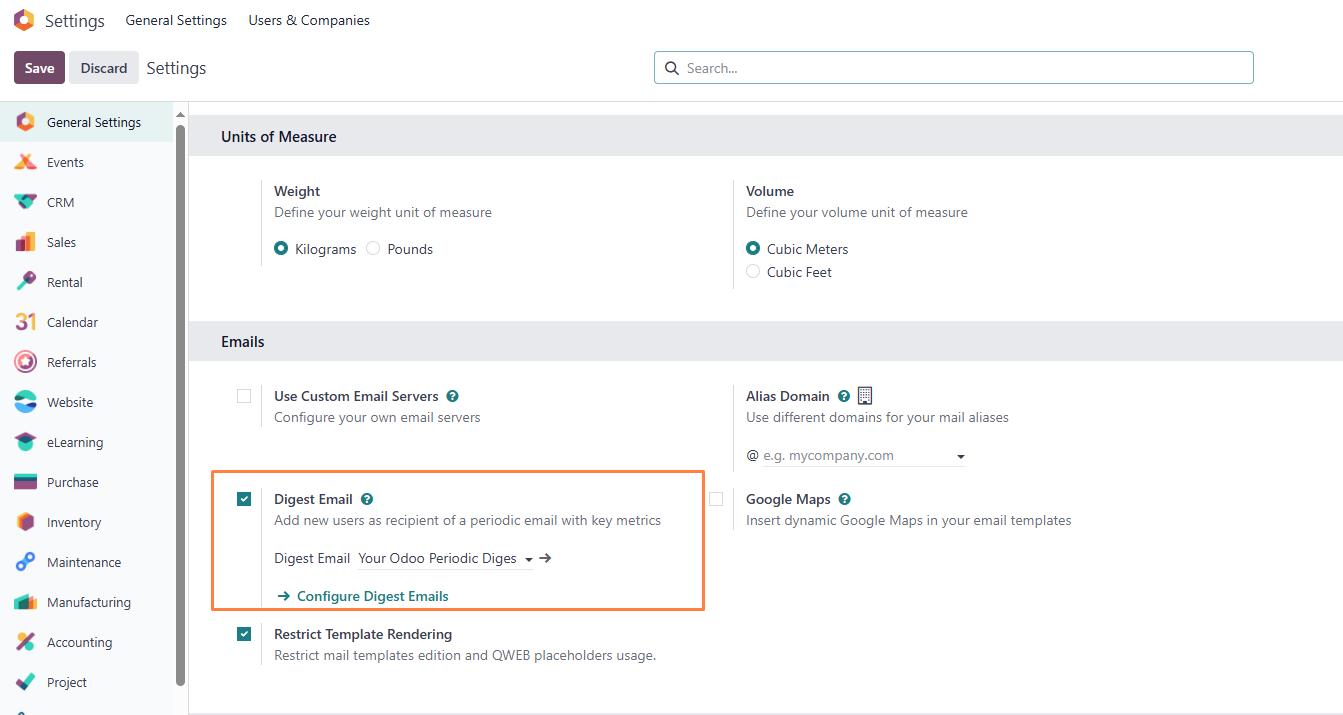Click help icon next to Digest Email
1343x715 pixels.
click(367, 499)
